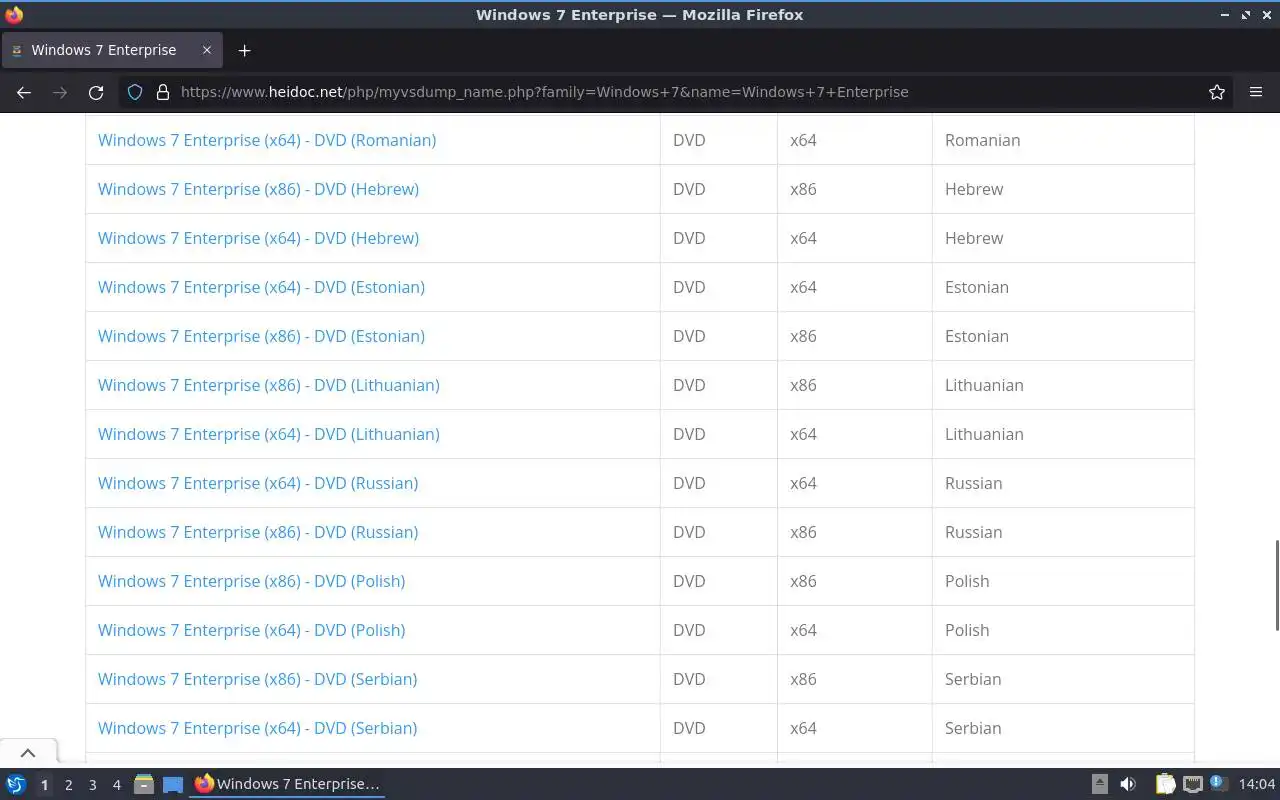Show site security padlock info
The image size is (1280, 800).
(x=163, y=92)
